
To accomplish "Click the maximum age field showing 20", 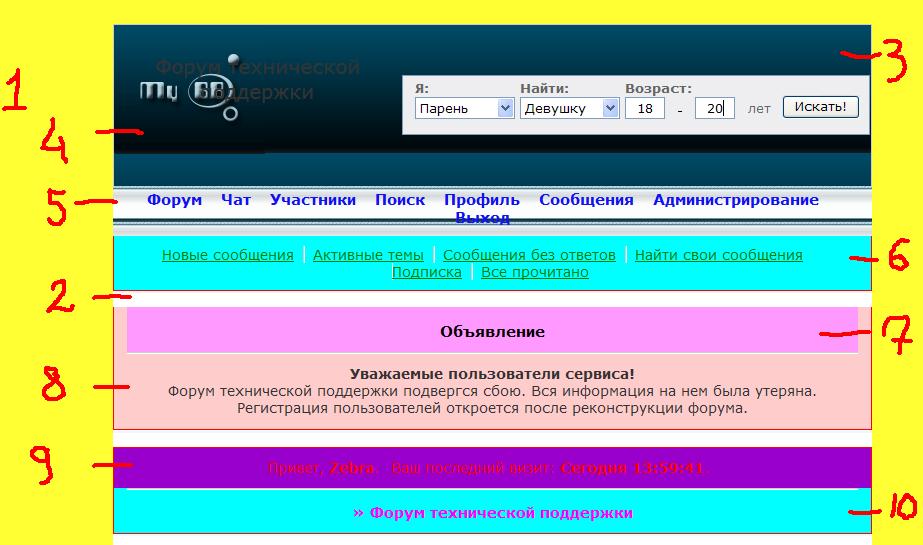I will (714, 108).
